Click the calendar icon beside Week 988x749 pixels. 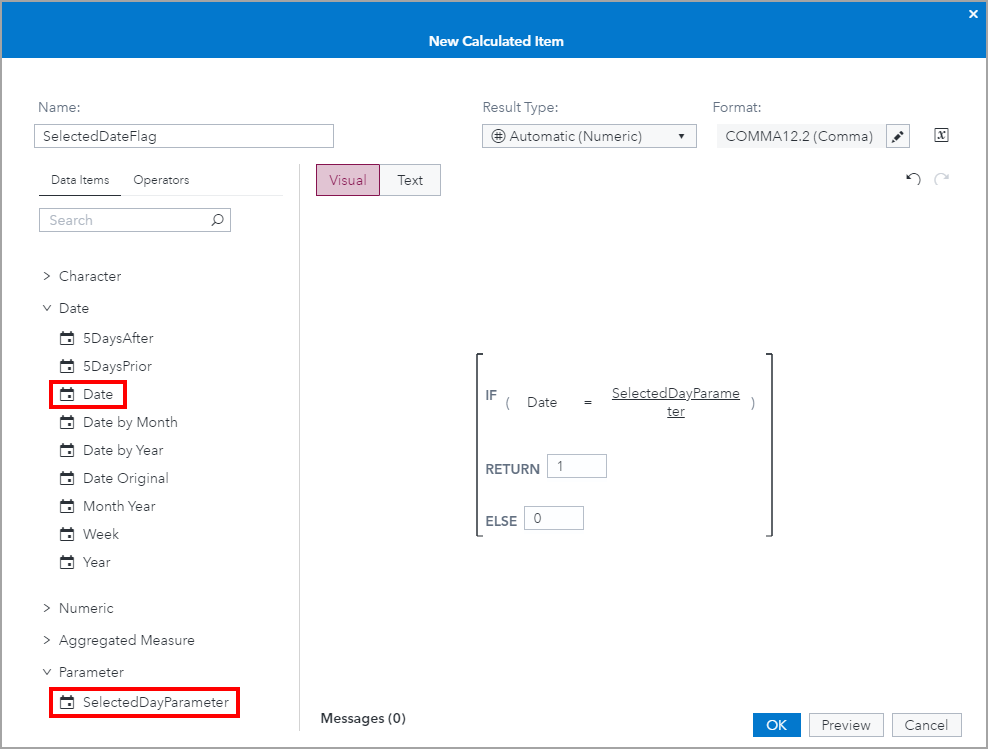(x=68, y=534)
